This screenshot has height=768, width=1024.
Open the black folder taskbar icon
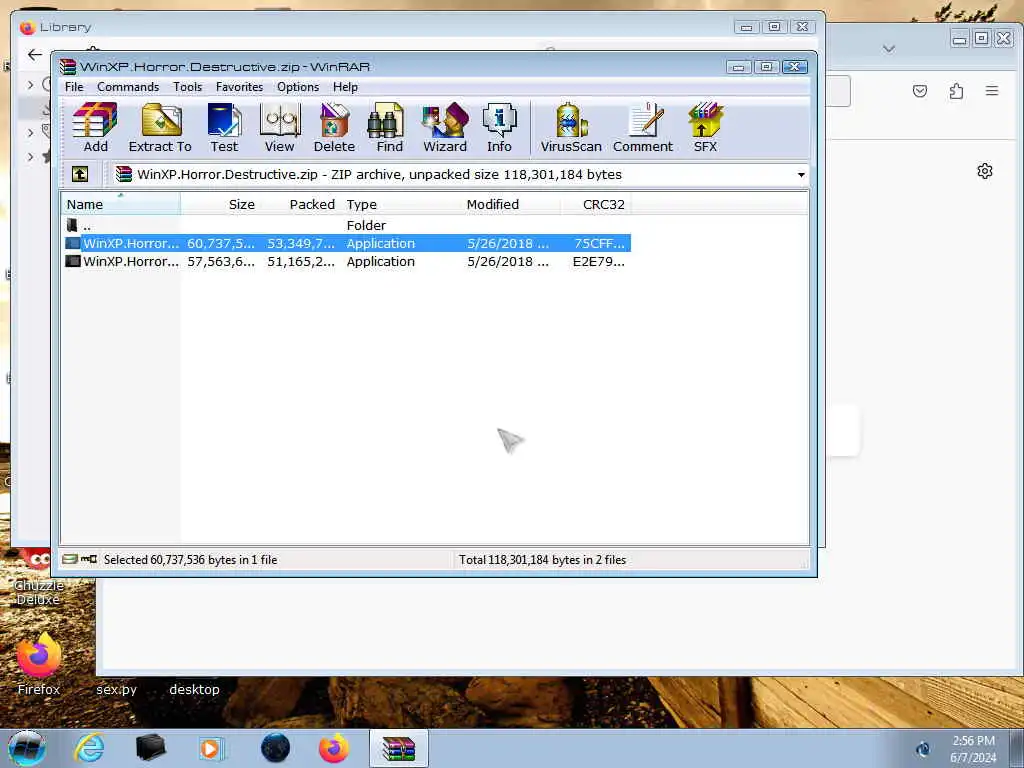point(150,748)
